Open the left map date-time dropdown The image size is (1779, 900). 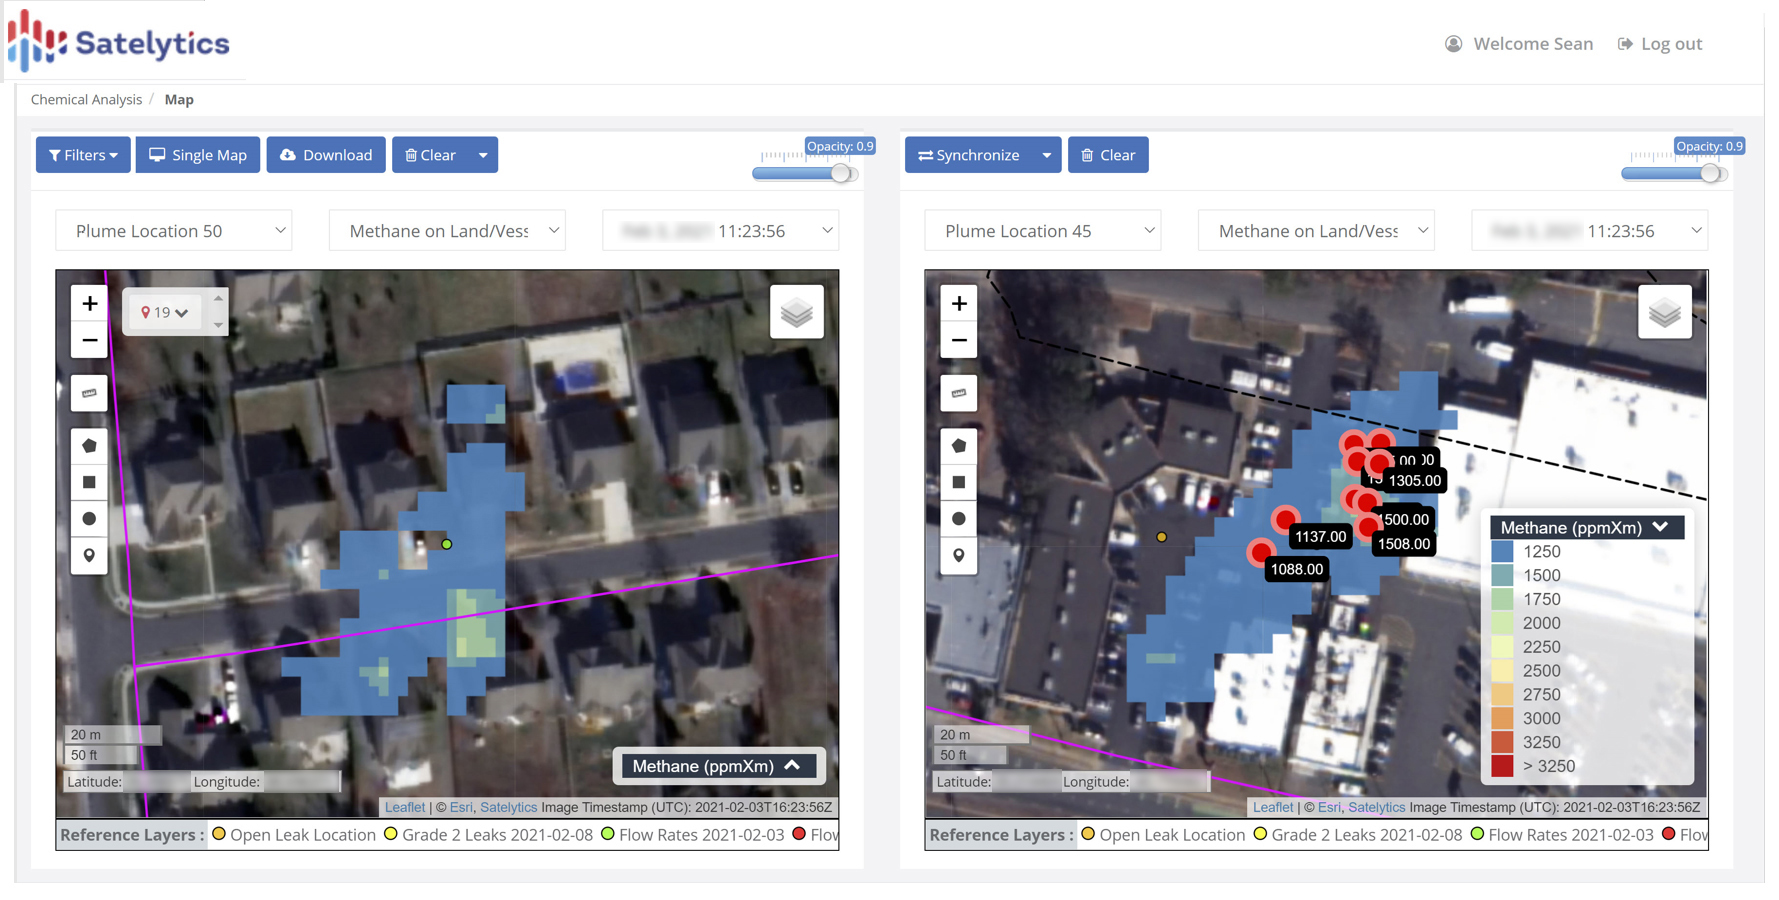point(720,231)
